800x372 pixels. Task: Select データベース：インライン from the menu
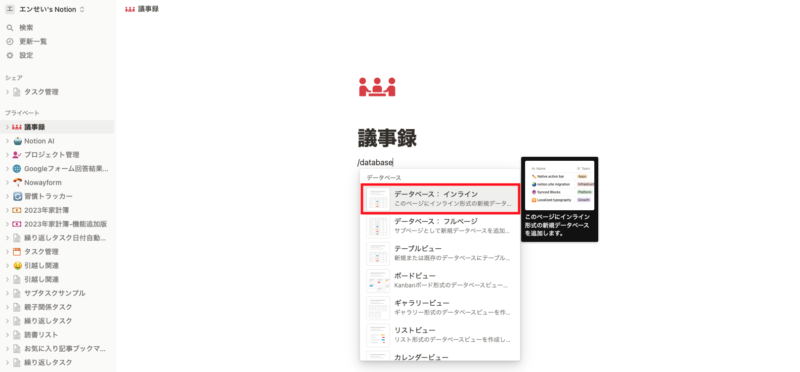[x=440, y=199]
